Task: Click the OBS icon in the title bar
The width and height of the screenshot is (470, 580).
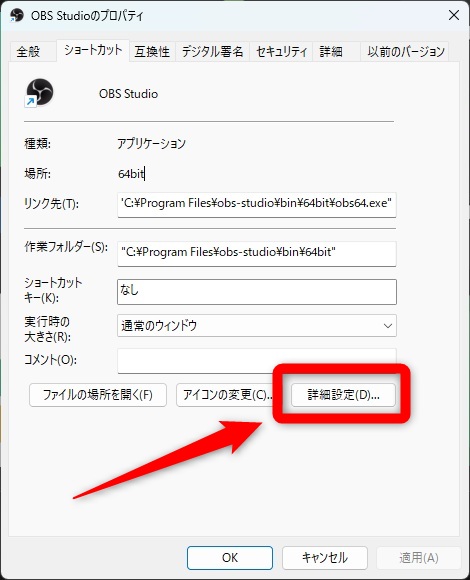Action: pos(17,16)
